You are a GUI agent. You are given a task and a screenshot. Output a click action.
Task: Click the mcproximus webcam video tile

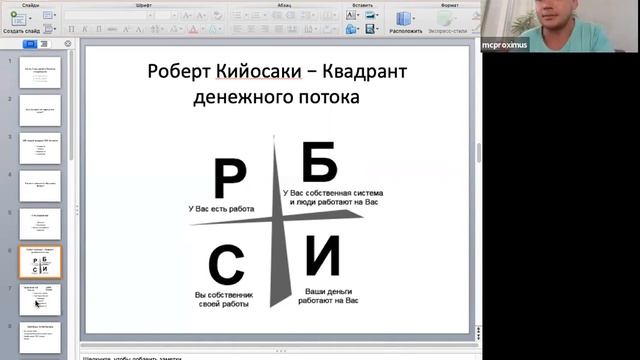point(560,26)
